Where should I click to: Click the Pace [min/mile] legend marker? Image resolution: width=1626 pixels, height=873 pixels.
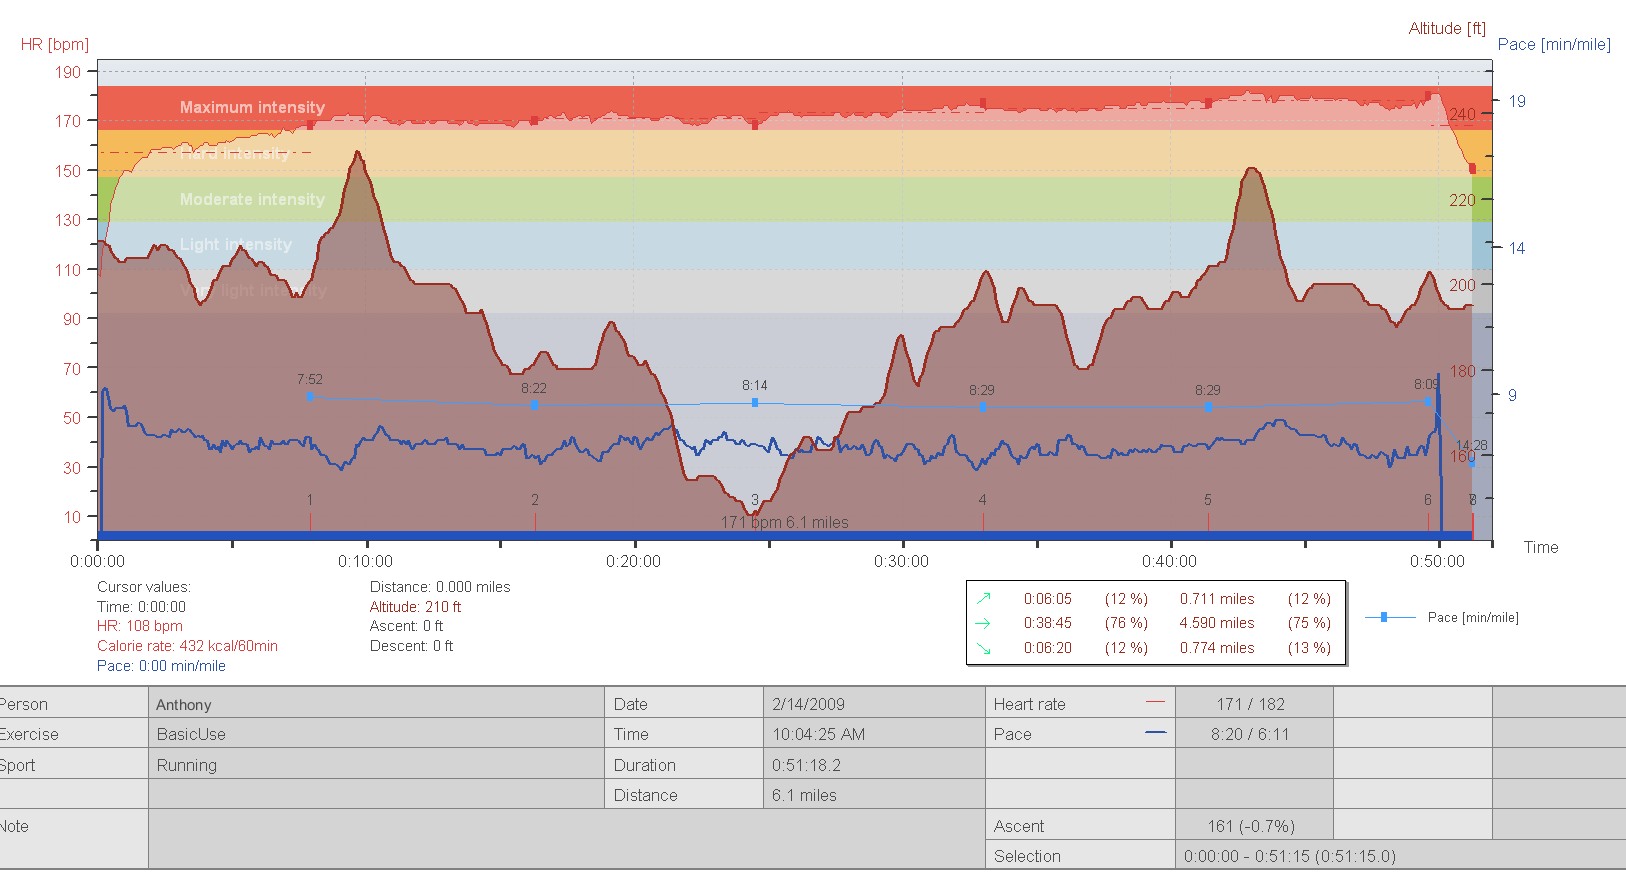point(1384,618)
